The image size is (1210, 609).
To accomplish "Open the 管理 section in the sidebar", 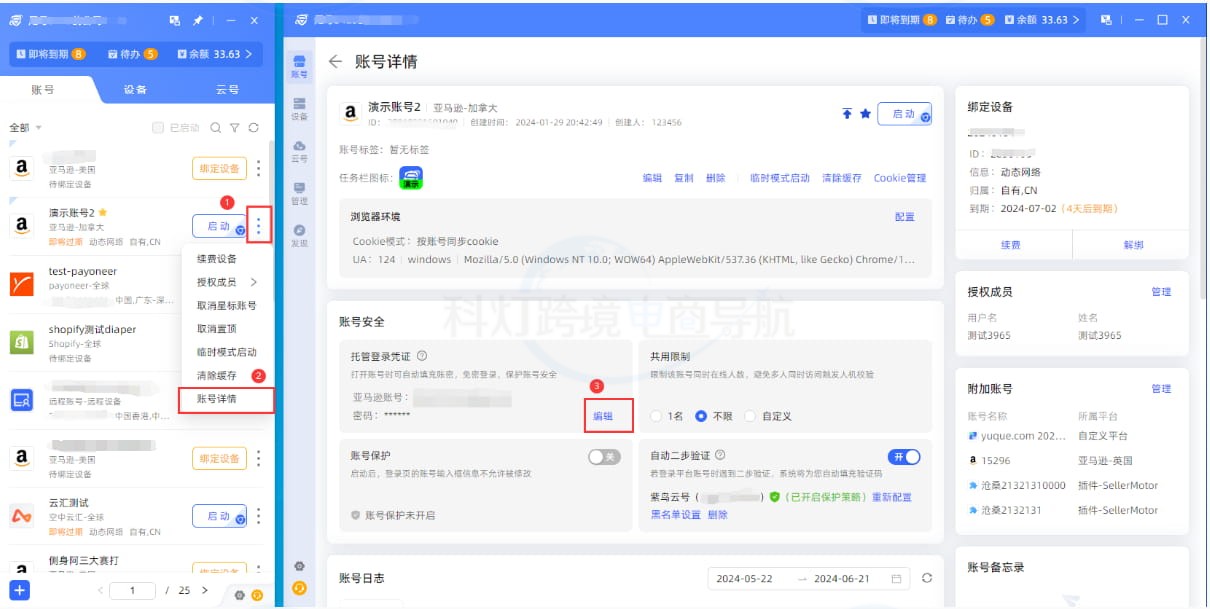I will (x=298, y=191).
